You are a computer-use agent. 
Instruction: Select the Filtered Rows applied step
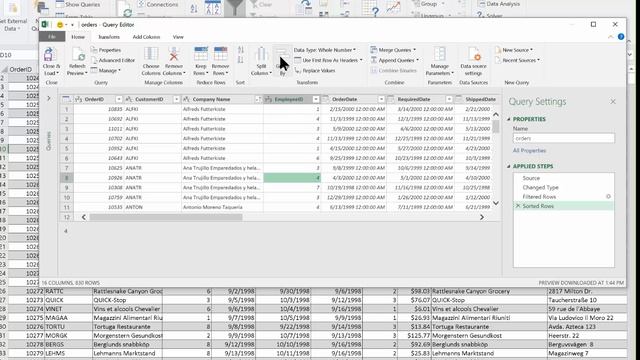click(539, 197)
